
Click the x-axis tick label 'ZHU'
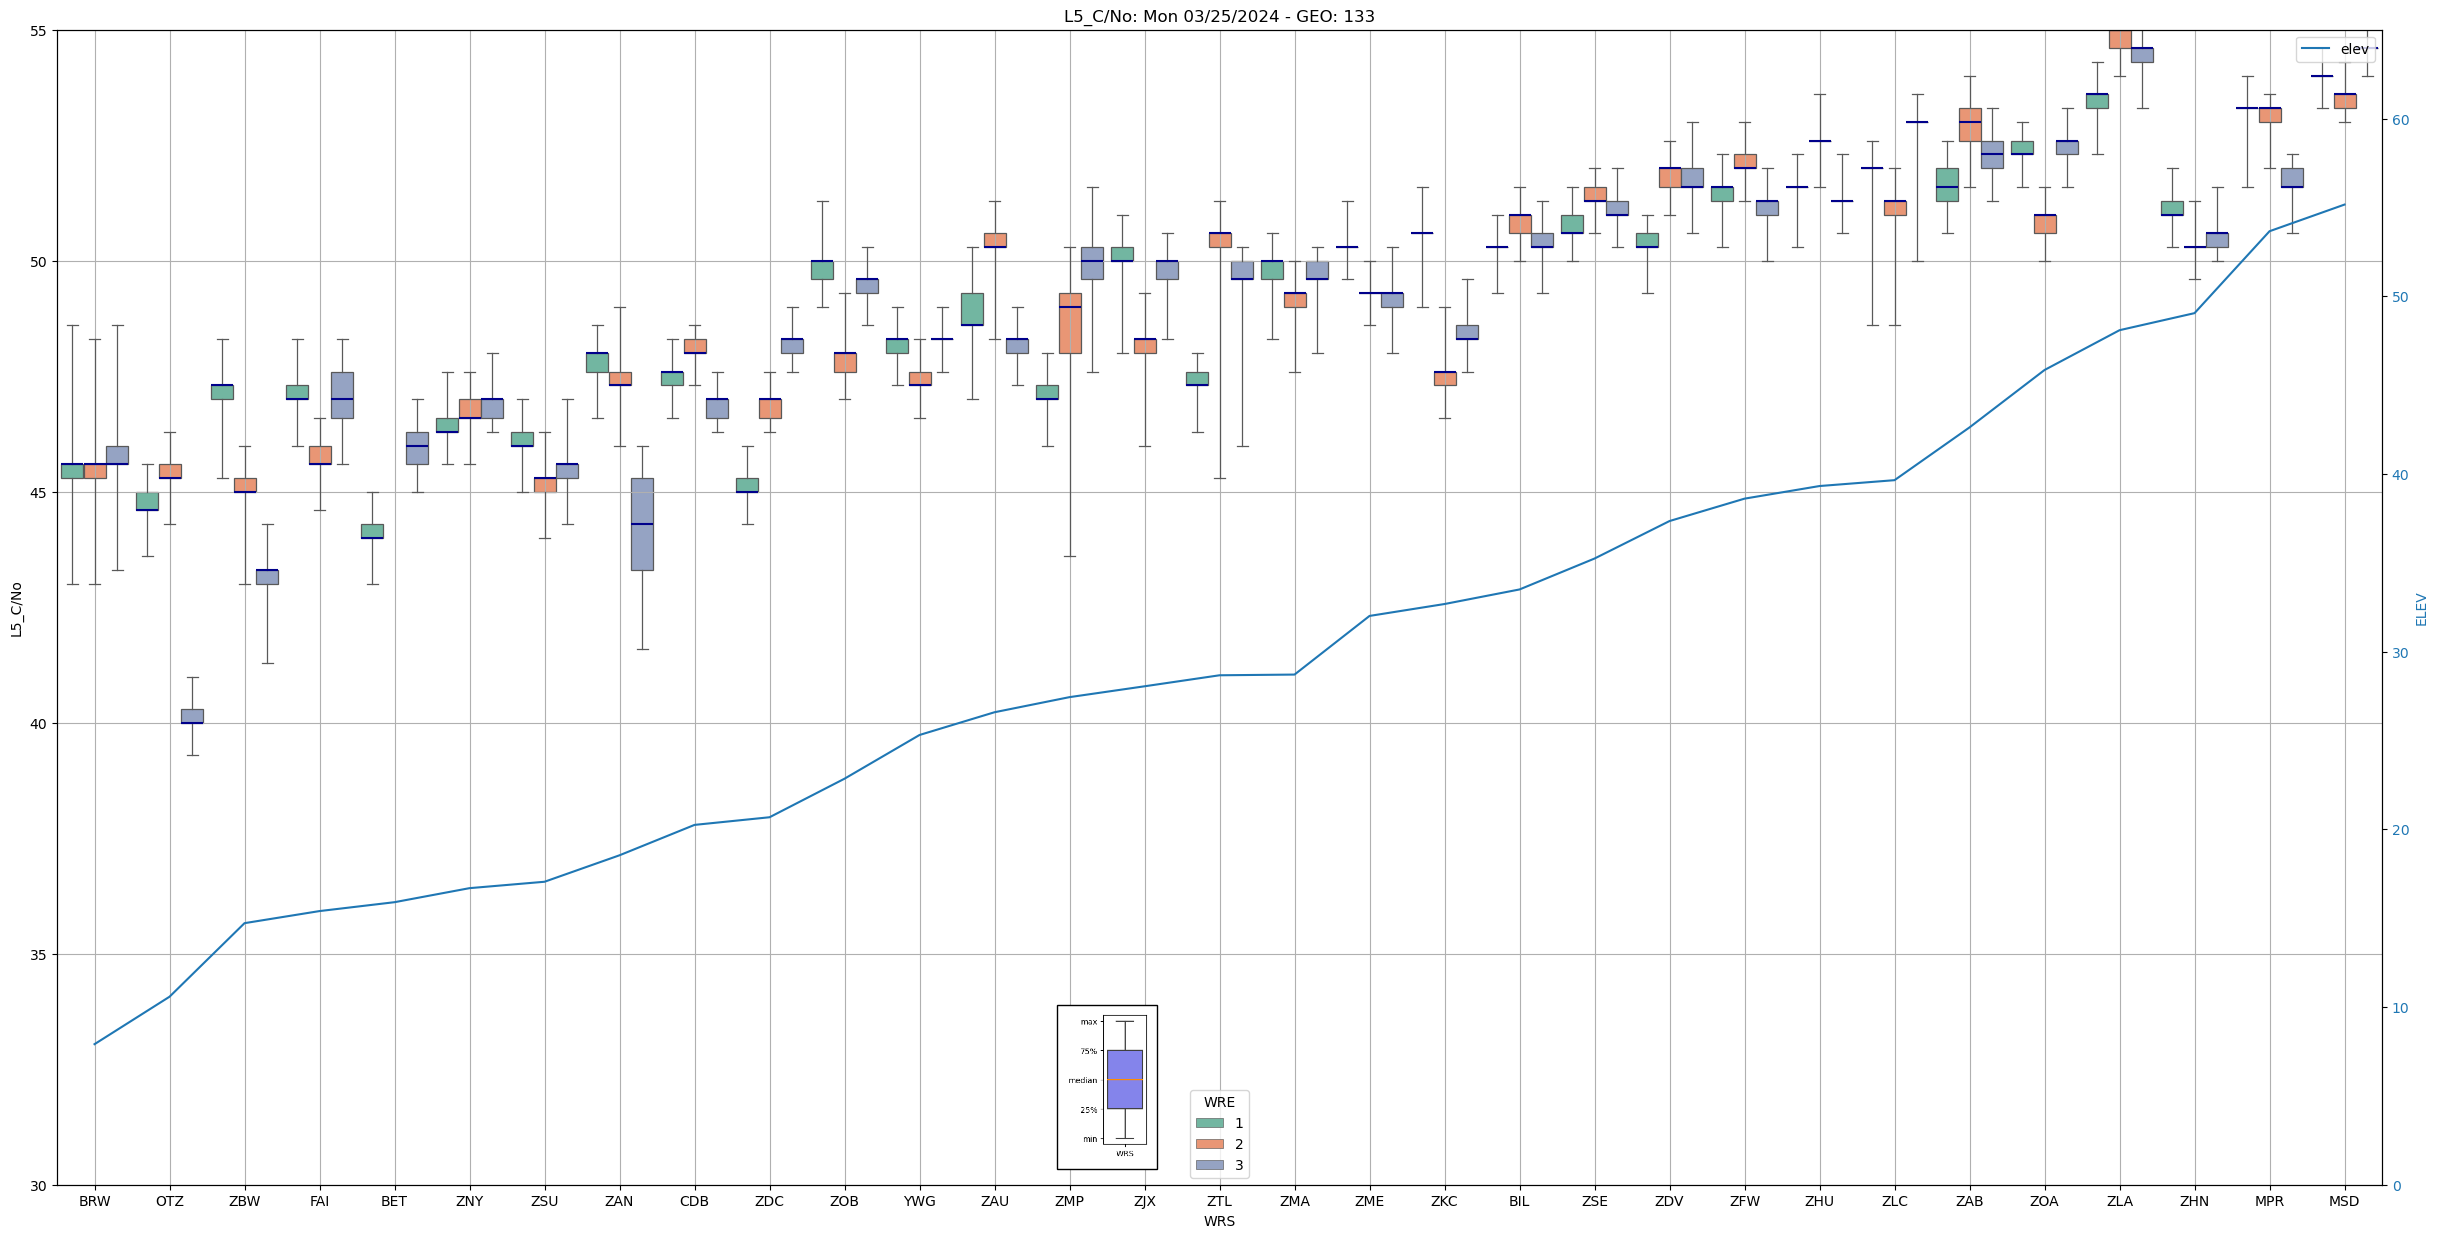1820,1201
